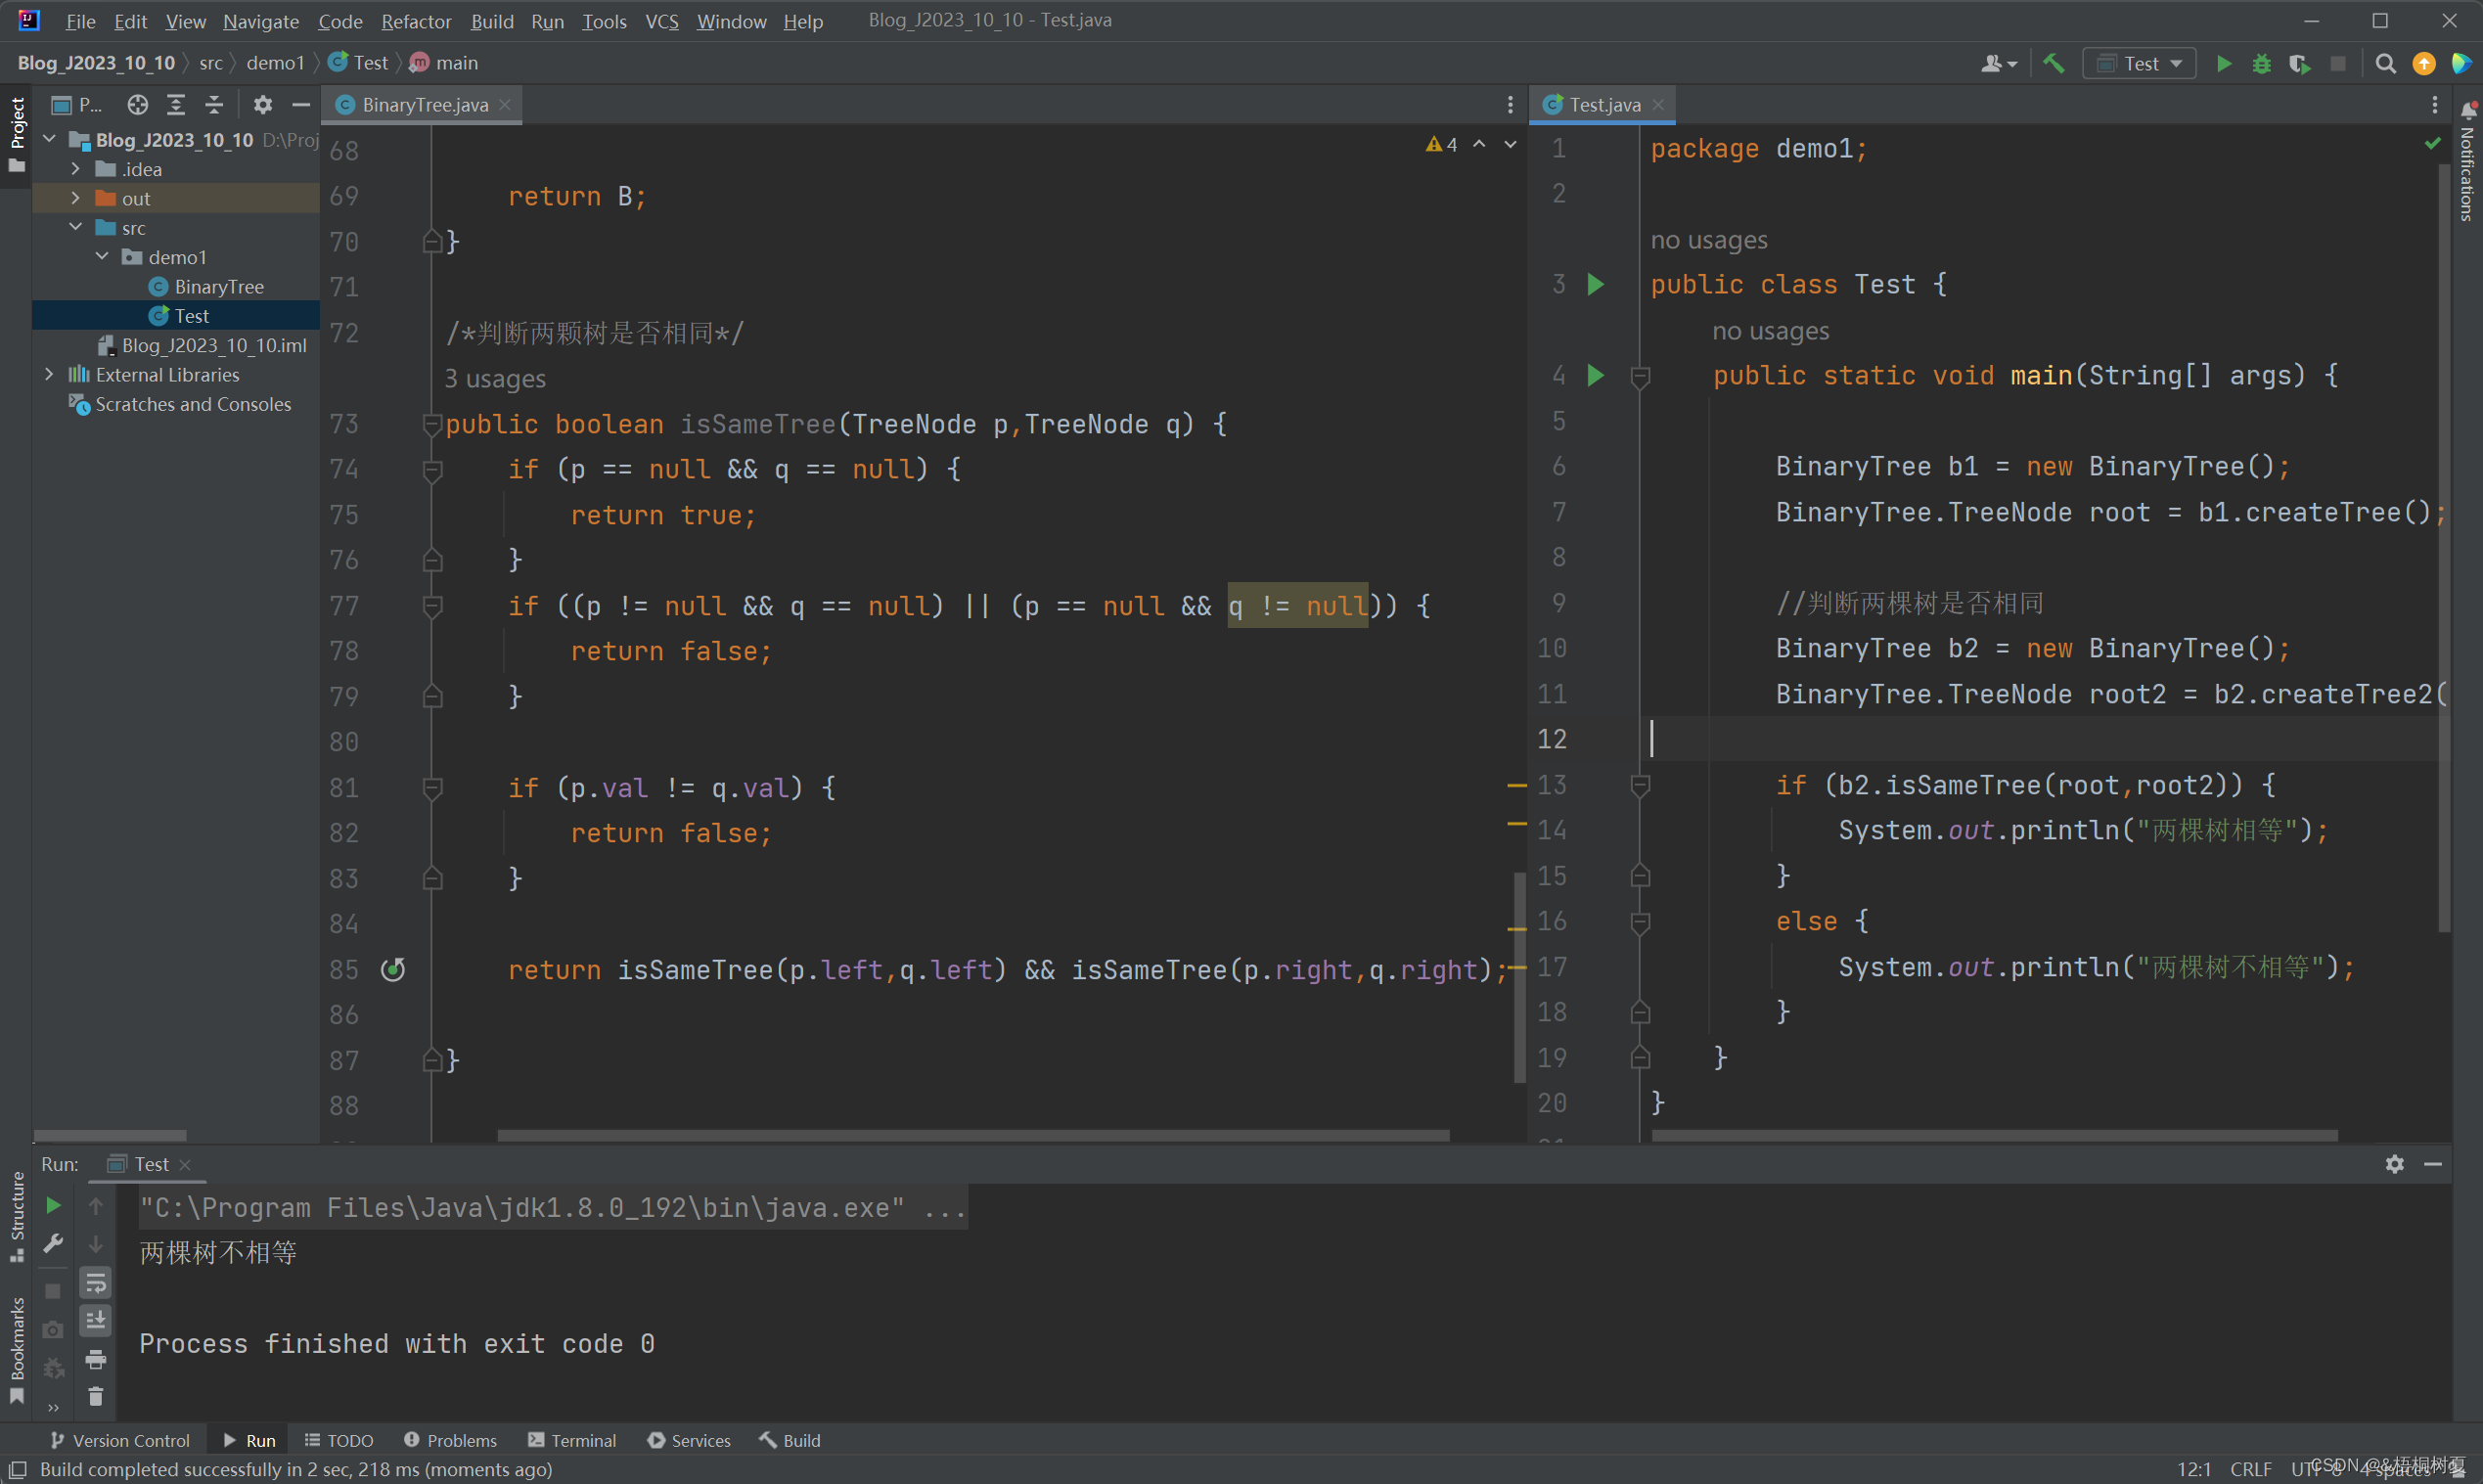Viewport: 2483px width, 1484px height.
Task: Open editor tab options for BinaryTree.java
Action: [1510, 105]
